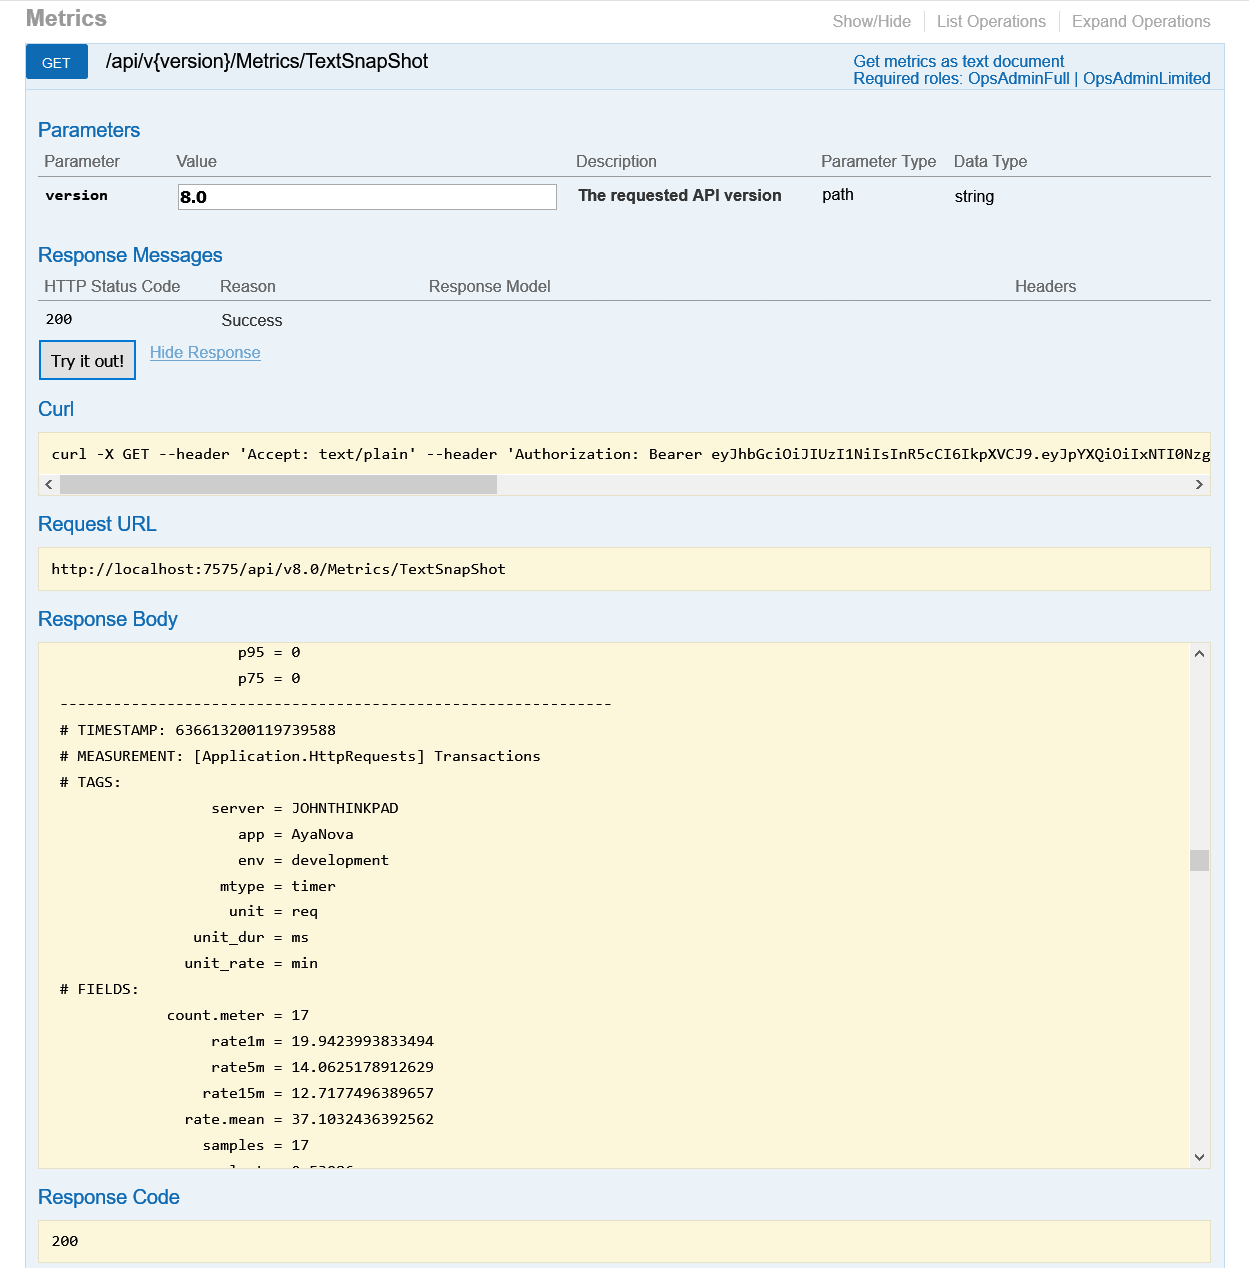
Task: Click the 'unit = req' line
Action: pos(273,911)
